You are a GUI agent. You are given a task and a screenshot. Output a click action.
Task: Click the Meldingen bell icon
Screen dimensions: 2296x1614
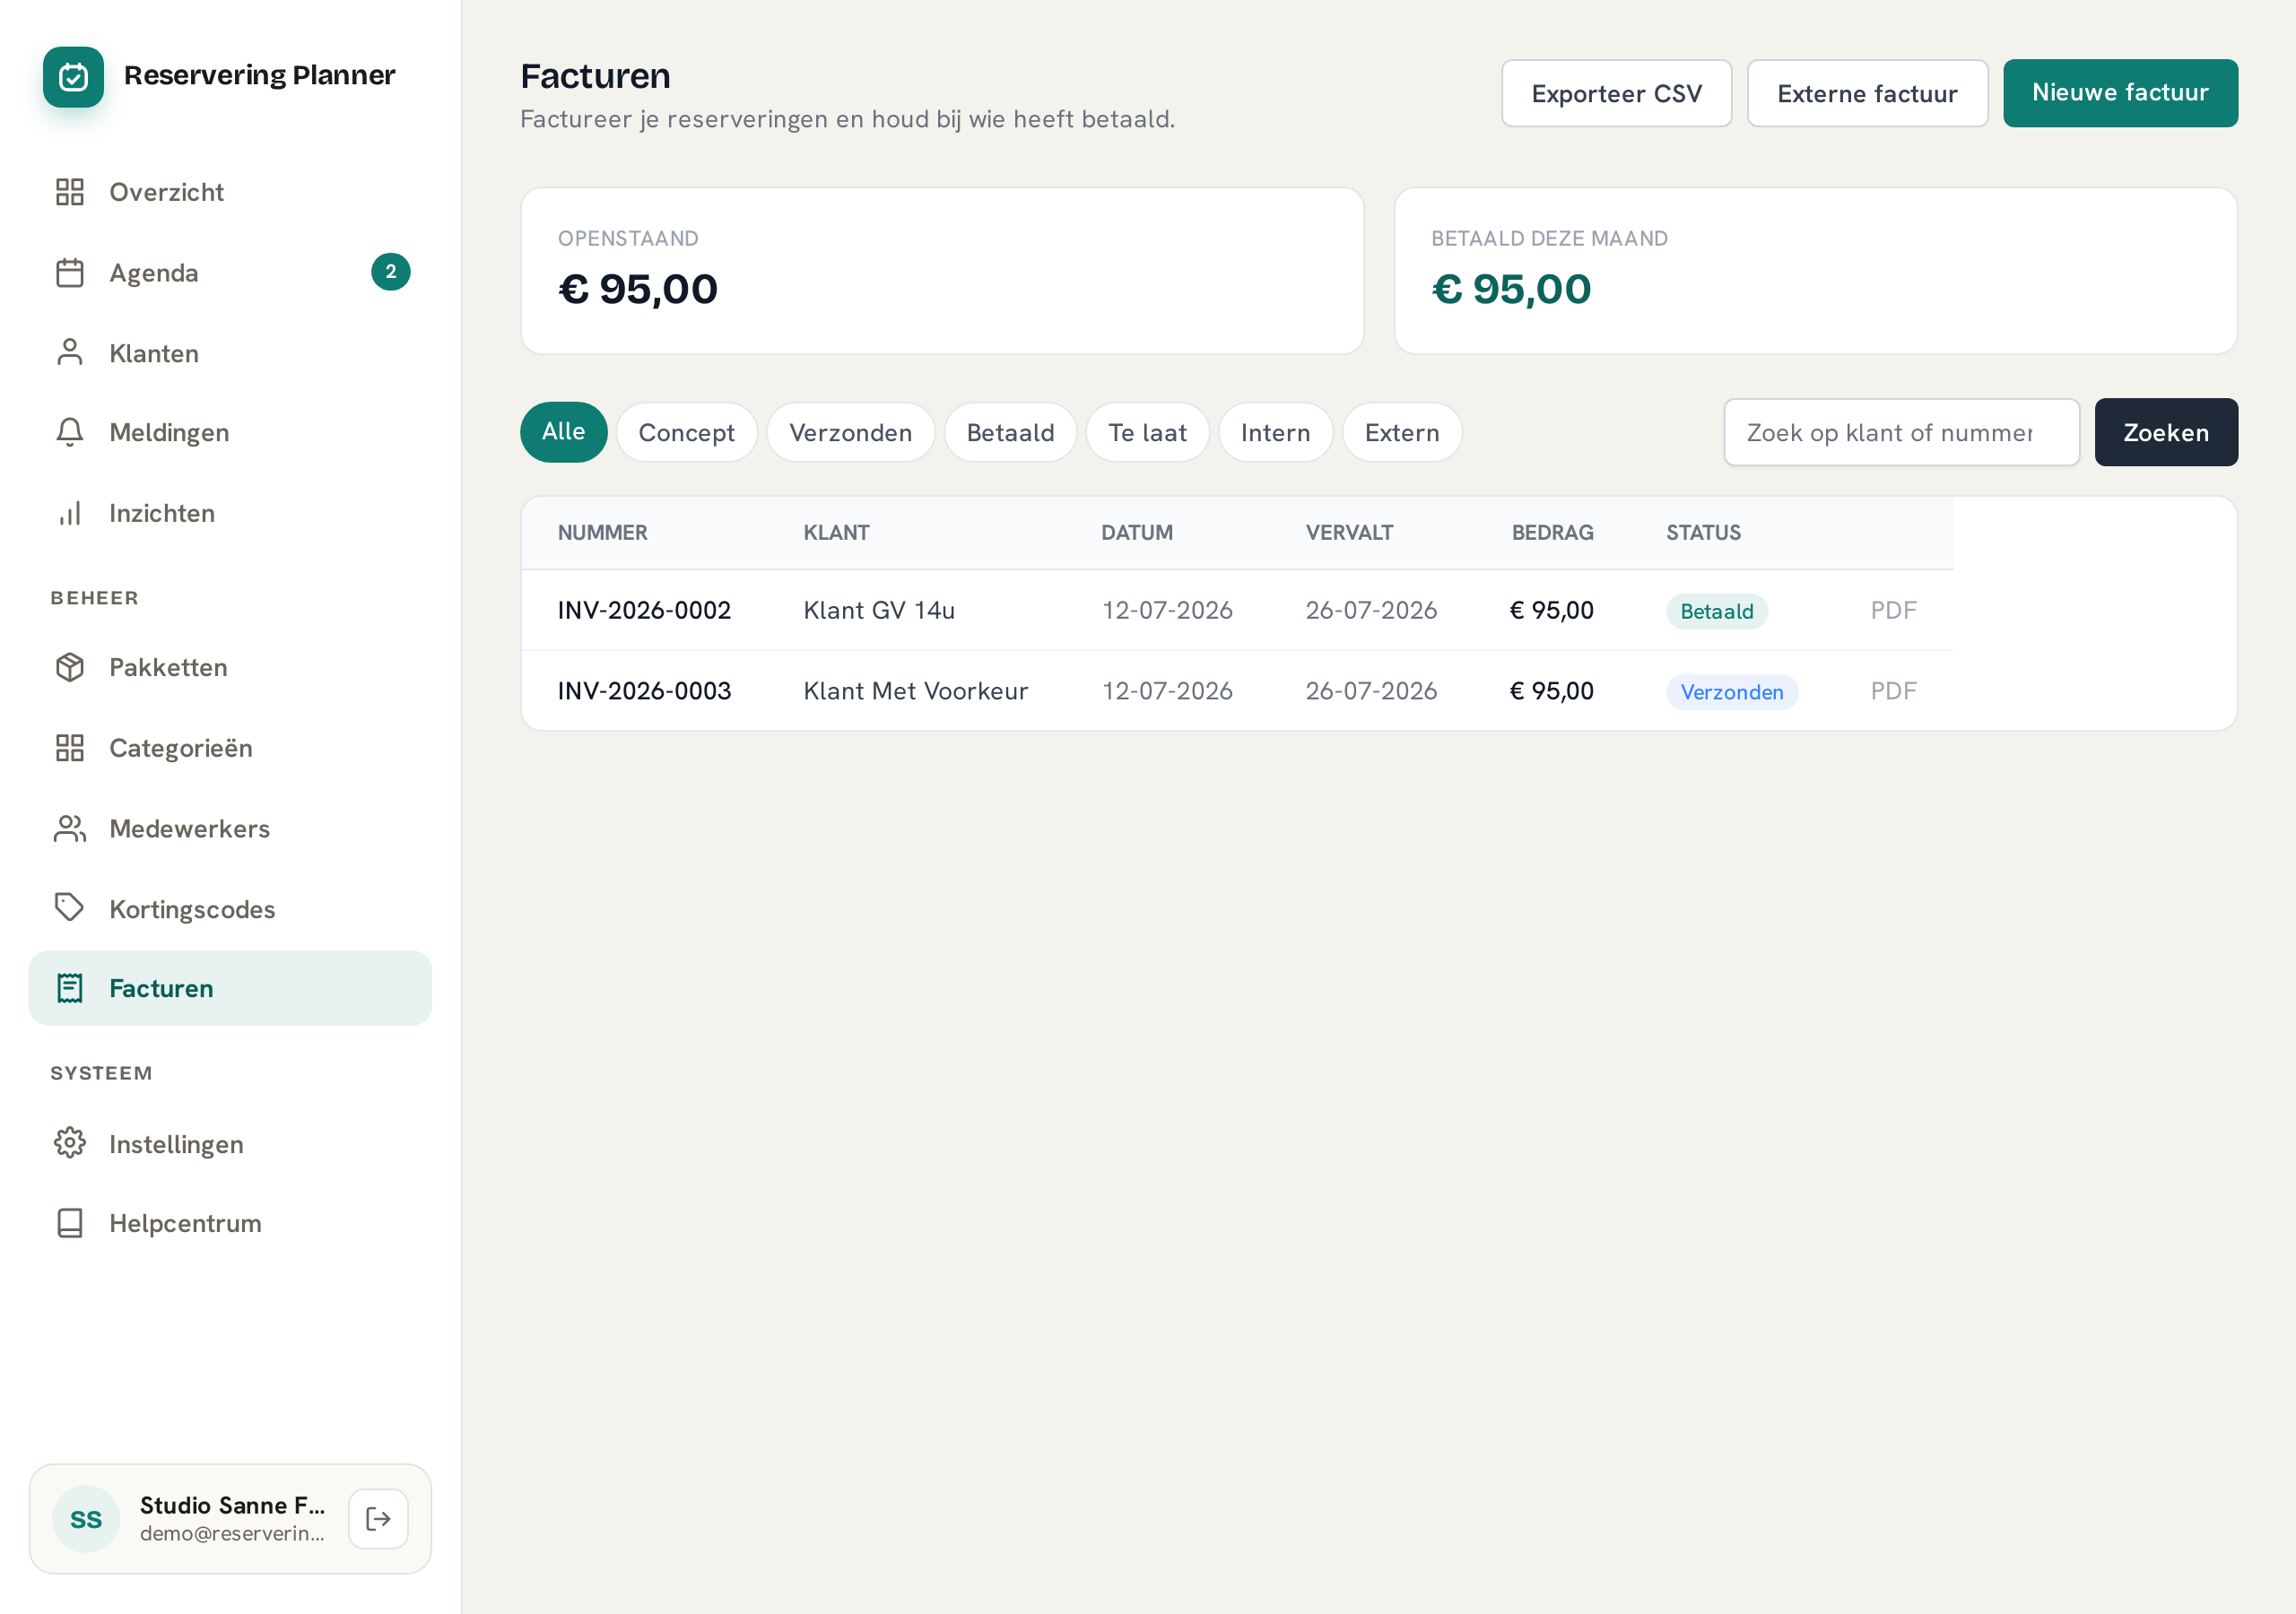tap(70, 432)
